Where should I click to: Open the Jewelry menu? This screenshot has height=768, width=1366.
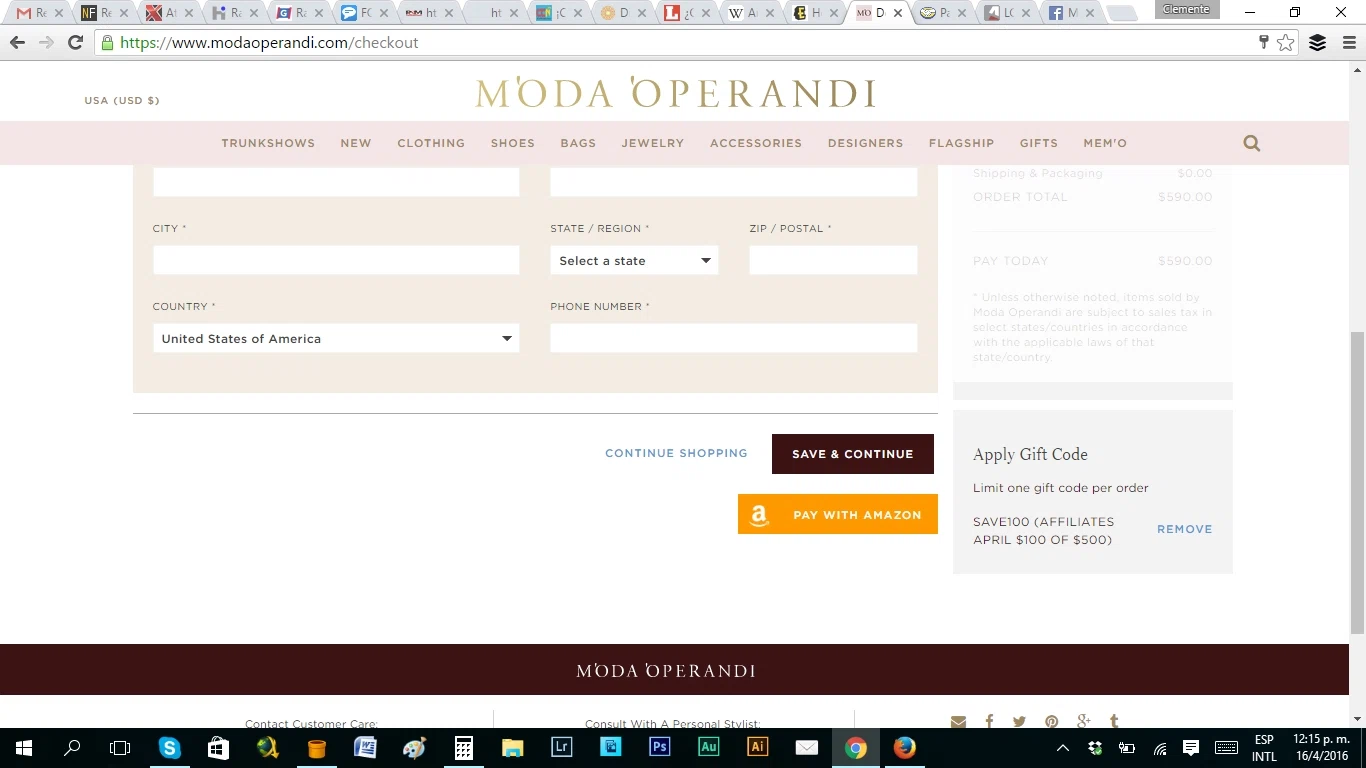[653, 143]
